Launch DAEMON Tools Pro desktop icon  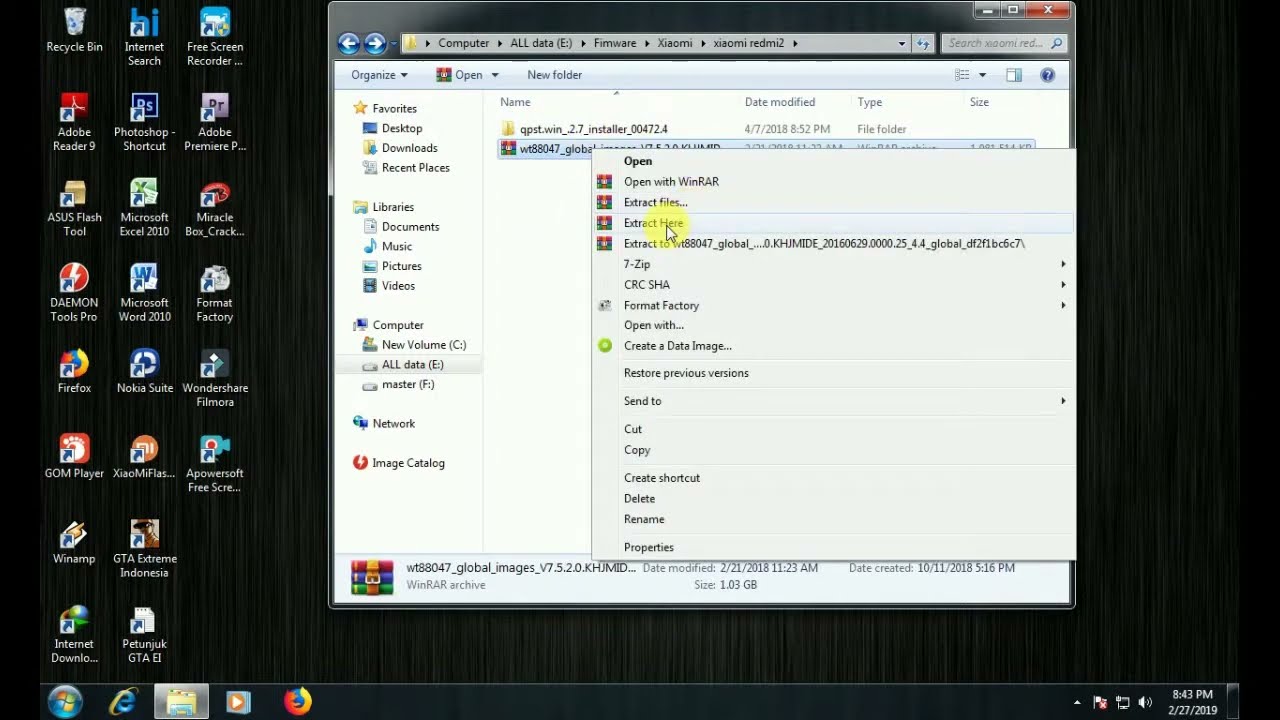tap(74, 293)
